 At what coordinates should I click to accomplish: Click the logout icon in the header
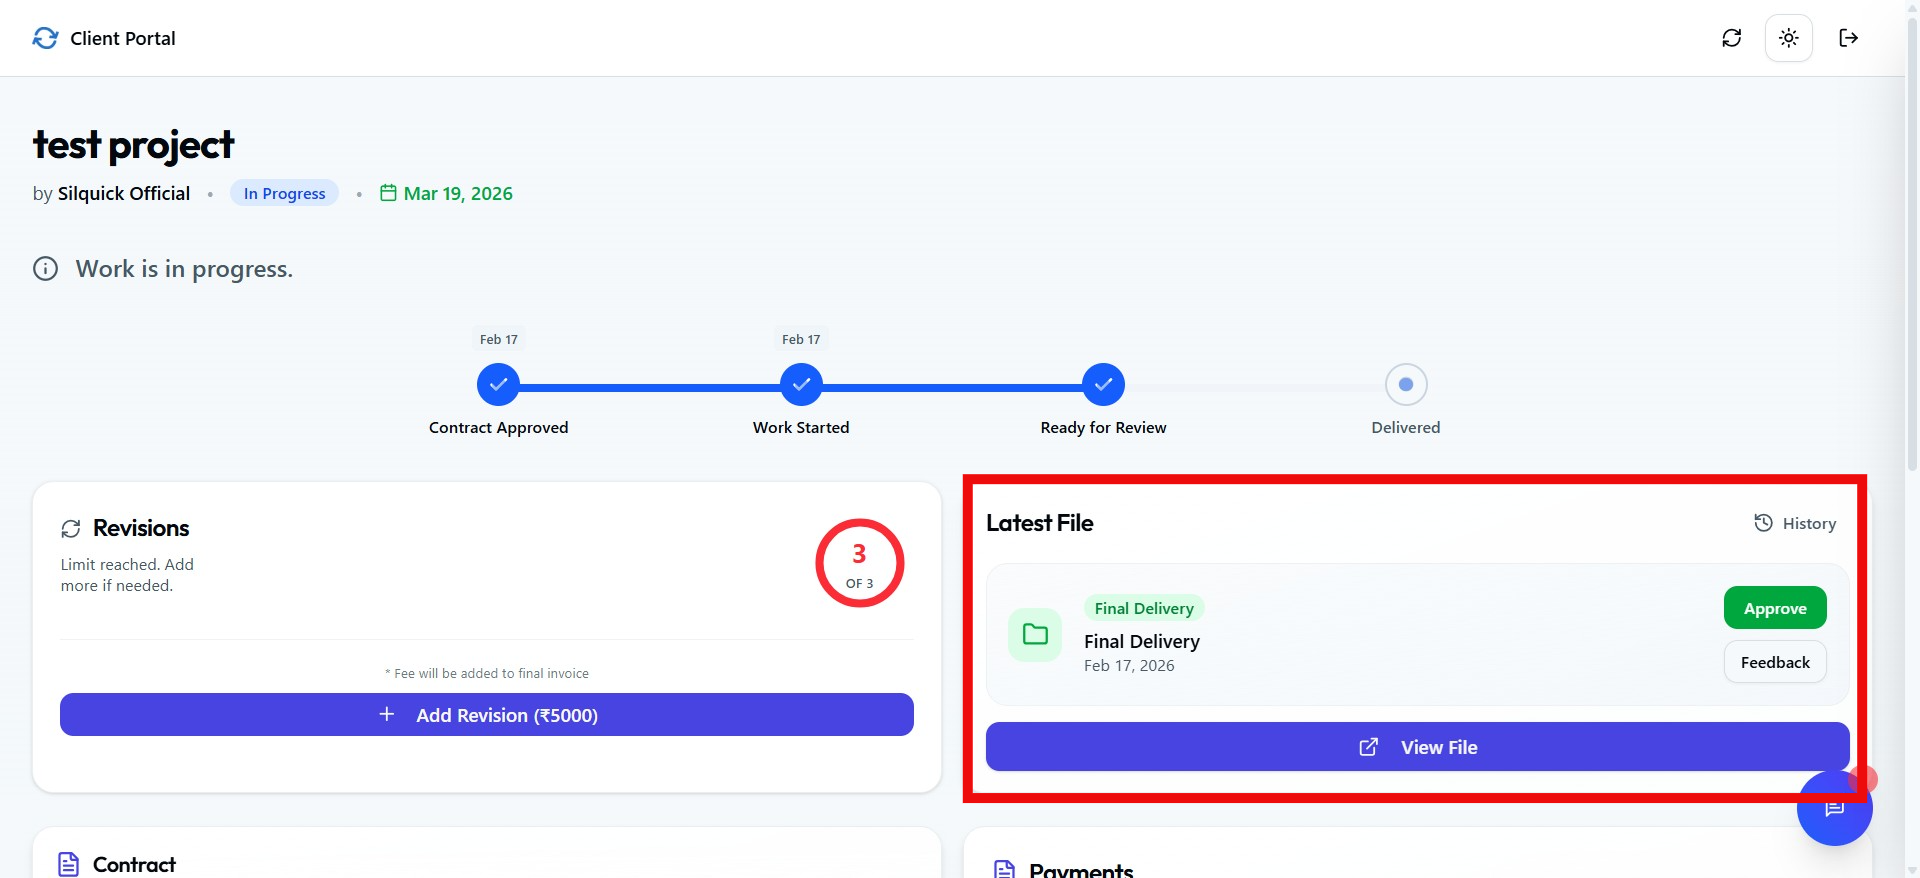tap(1848, 38)
